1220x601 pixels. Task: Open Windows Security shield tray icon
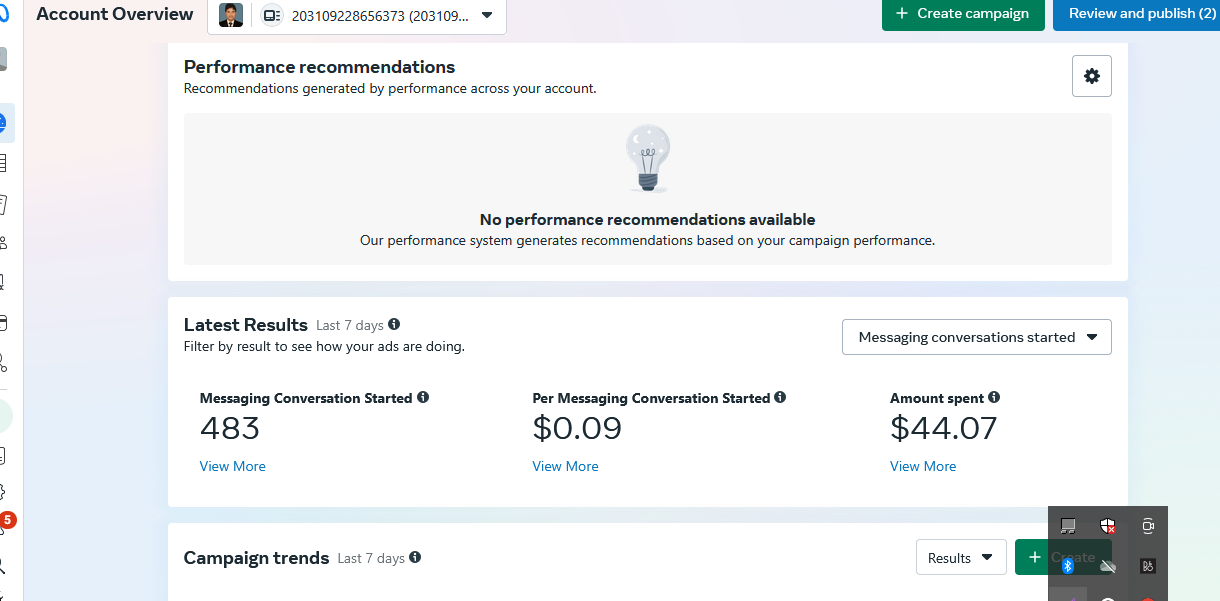click(x=1107, y=526)
